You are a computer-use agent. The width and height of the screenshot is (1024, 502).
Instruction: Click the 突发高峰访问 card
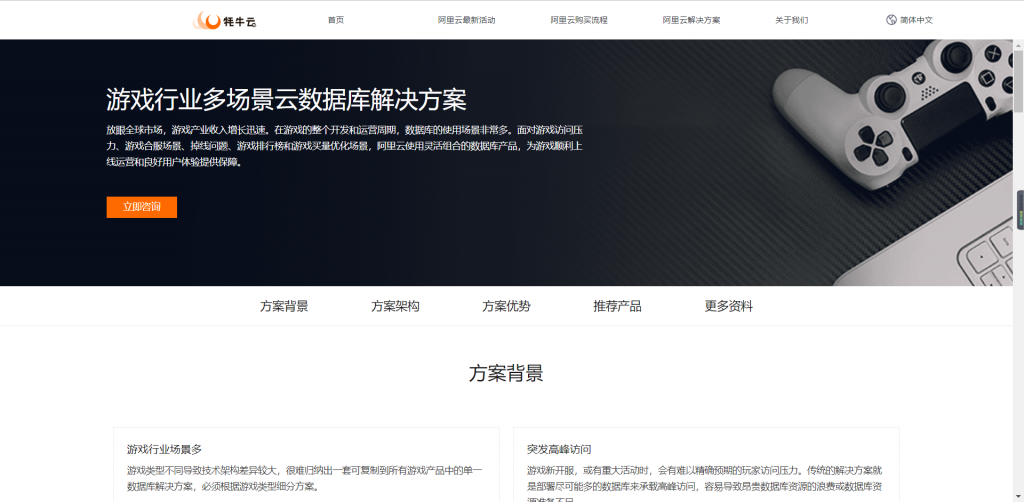point(706,466)
